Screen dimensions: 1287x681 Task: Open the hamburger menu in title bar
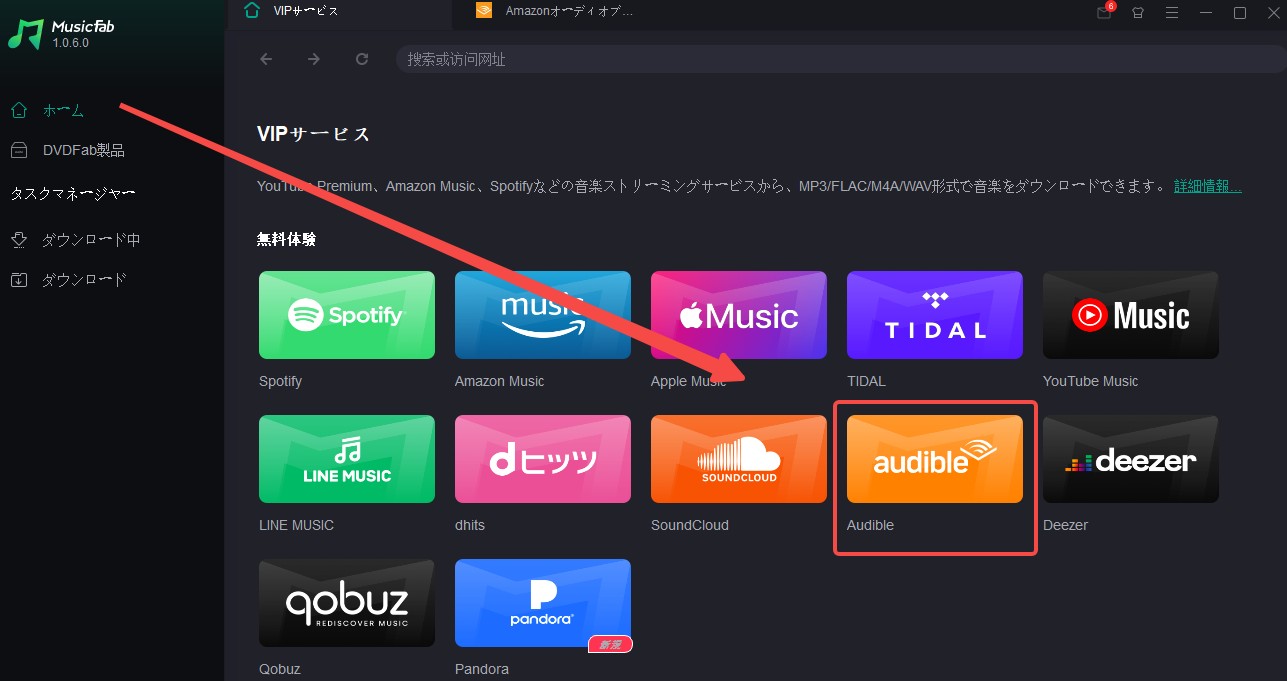[x=1172, y=13]
